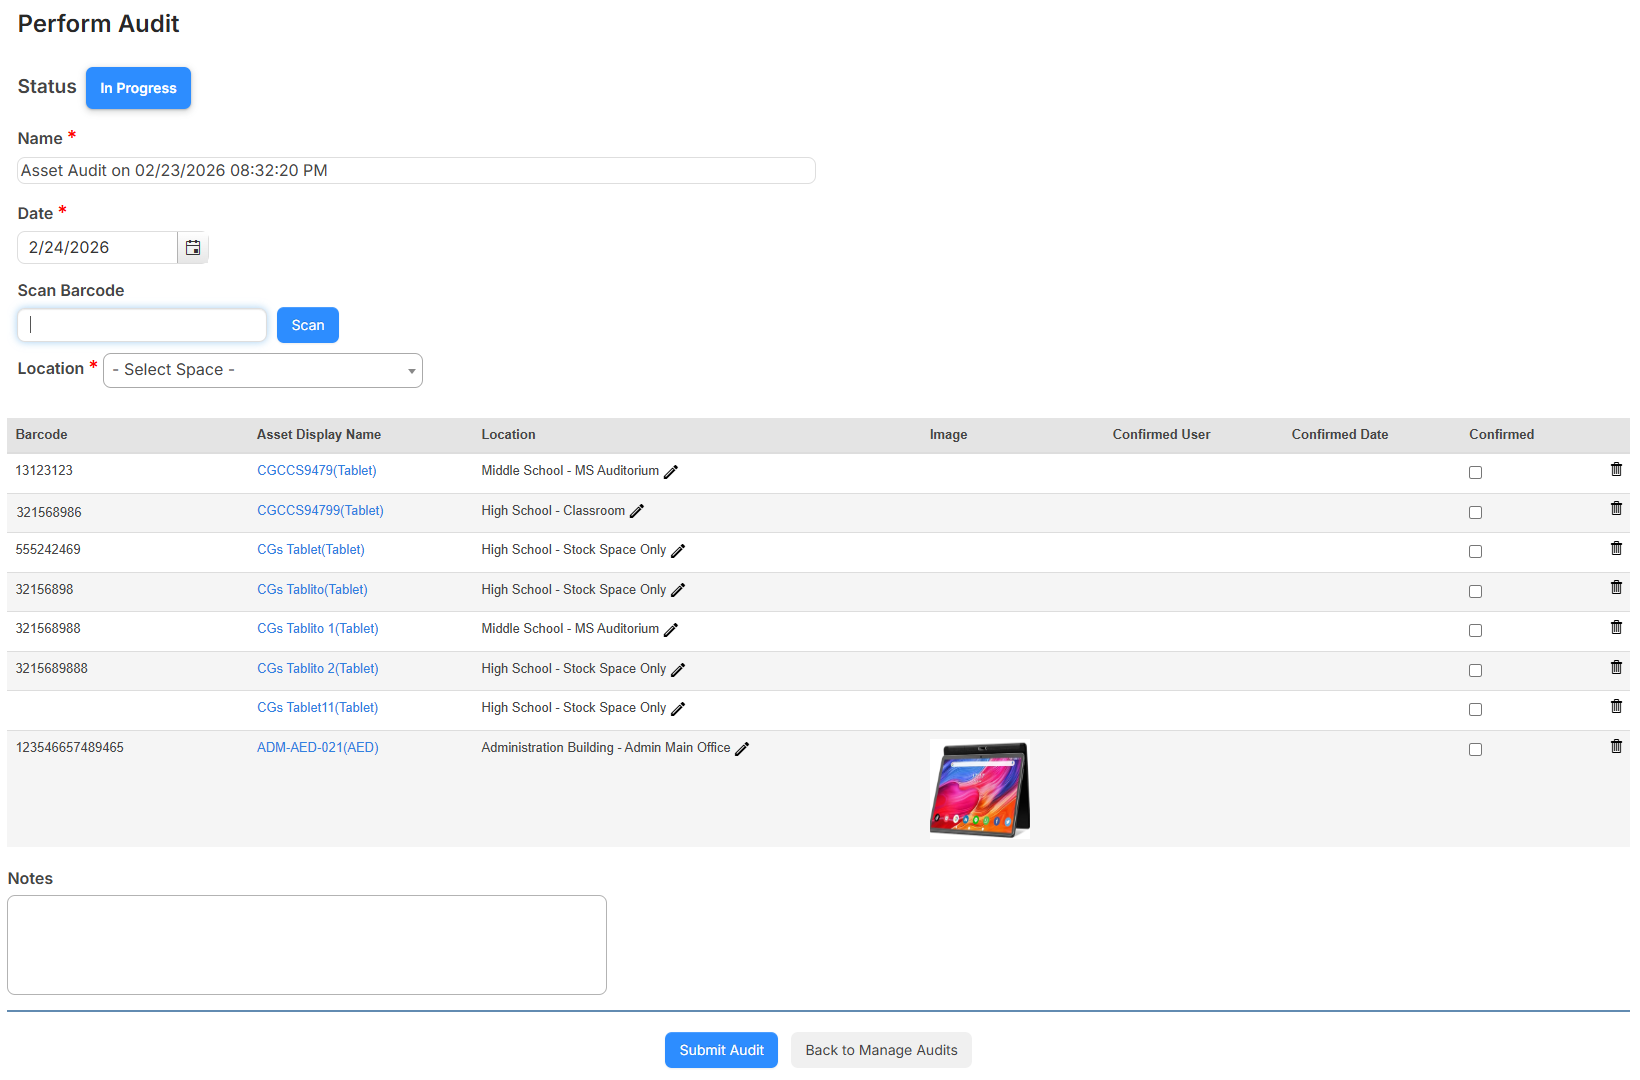Delete the CGs Tablito 2 row
1640x1080 pixels.
tap(1616, 667)
